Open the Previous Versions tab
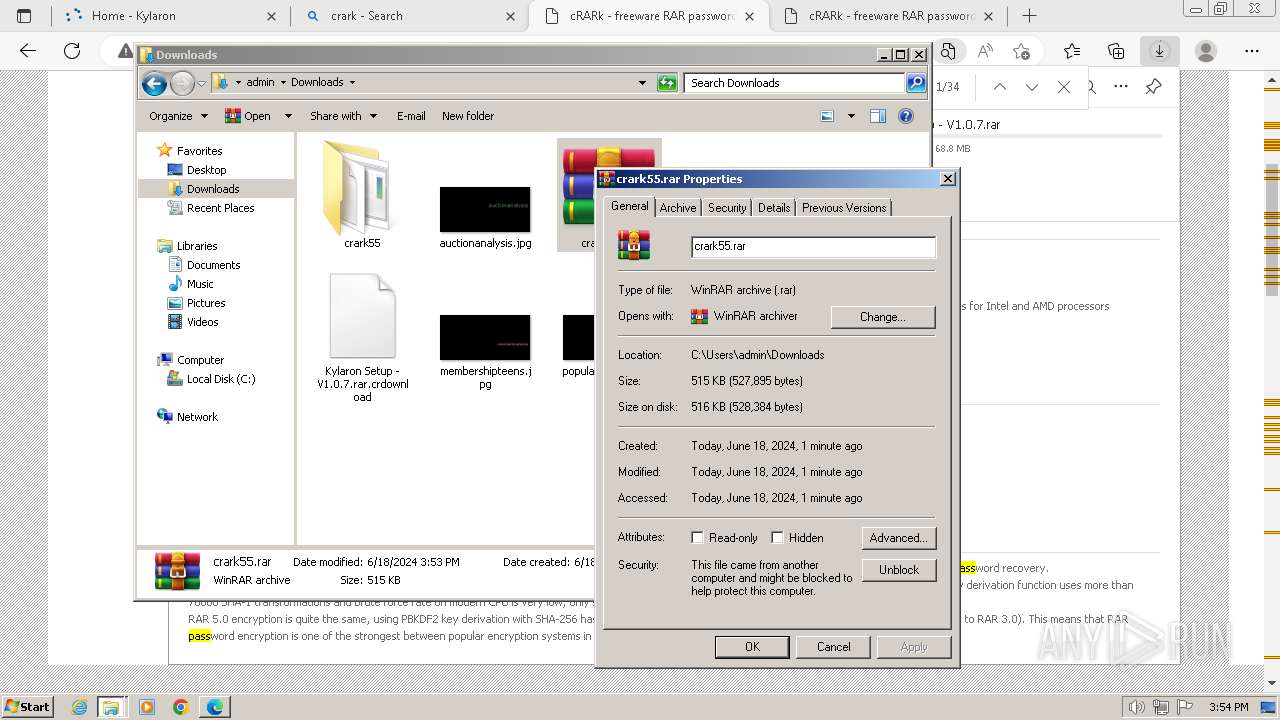The height and width of the screenshot is (720, 1280). (844, 208)
